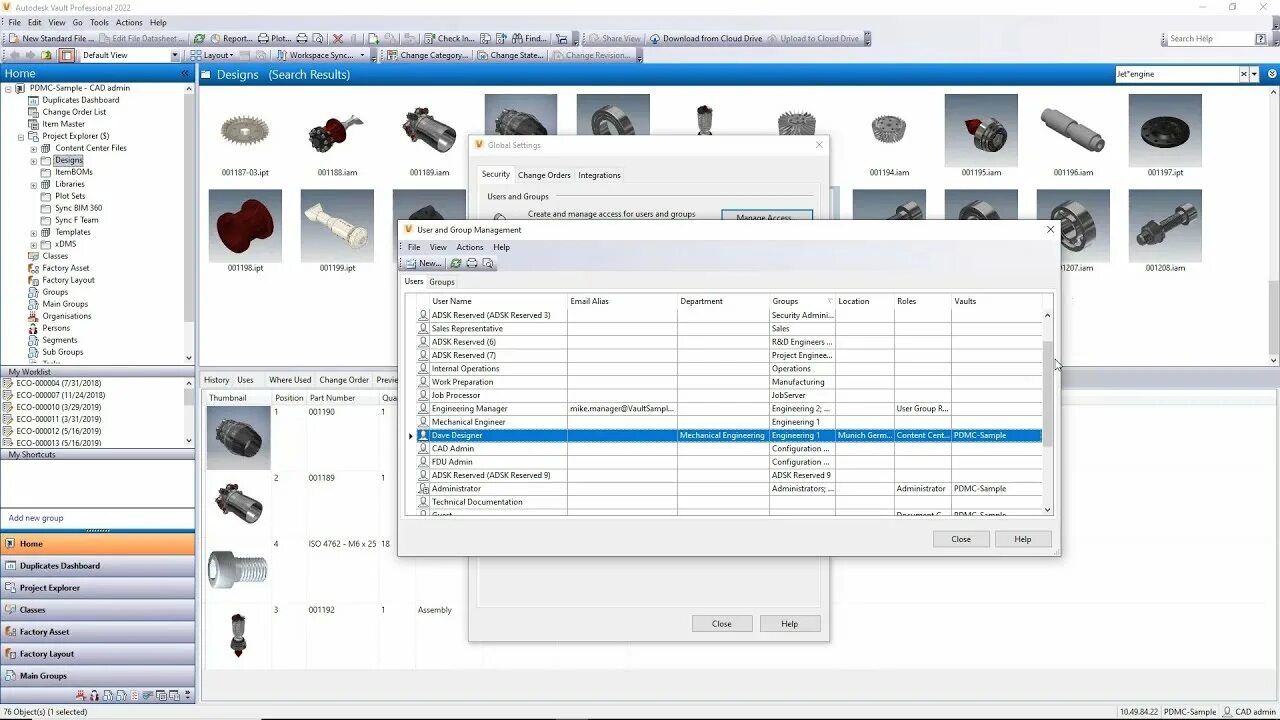Select Duplicates Dashboard in the tree
1280x720 pixels.
click(x=80, y=100)
